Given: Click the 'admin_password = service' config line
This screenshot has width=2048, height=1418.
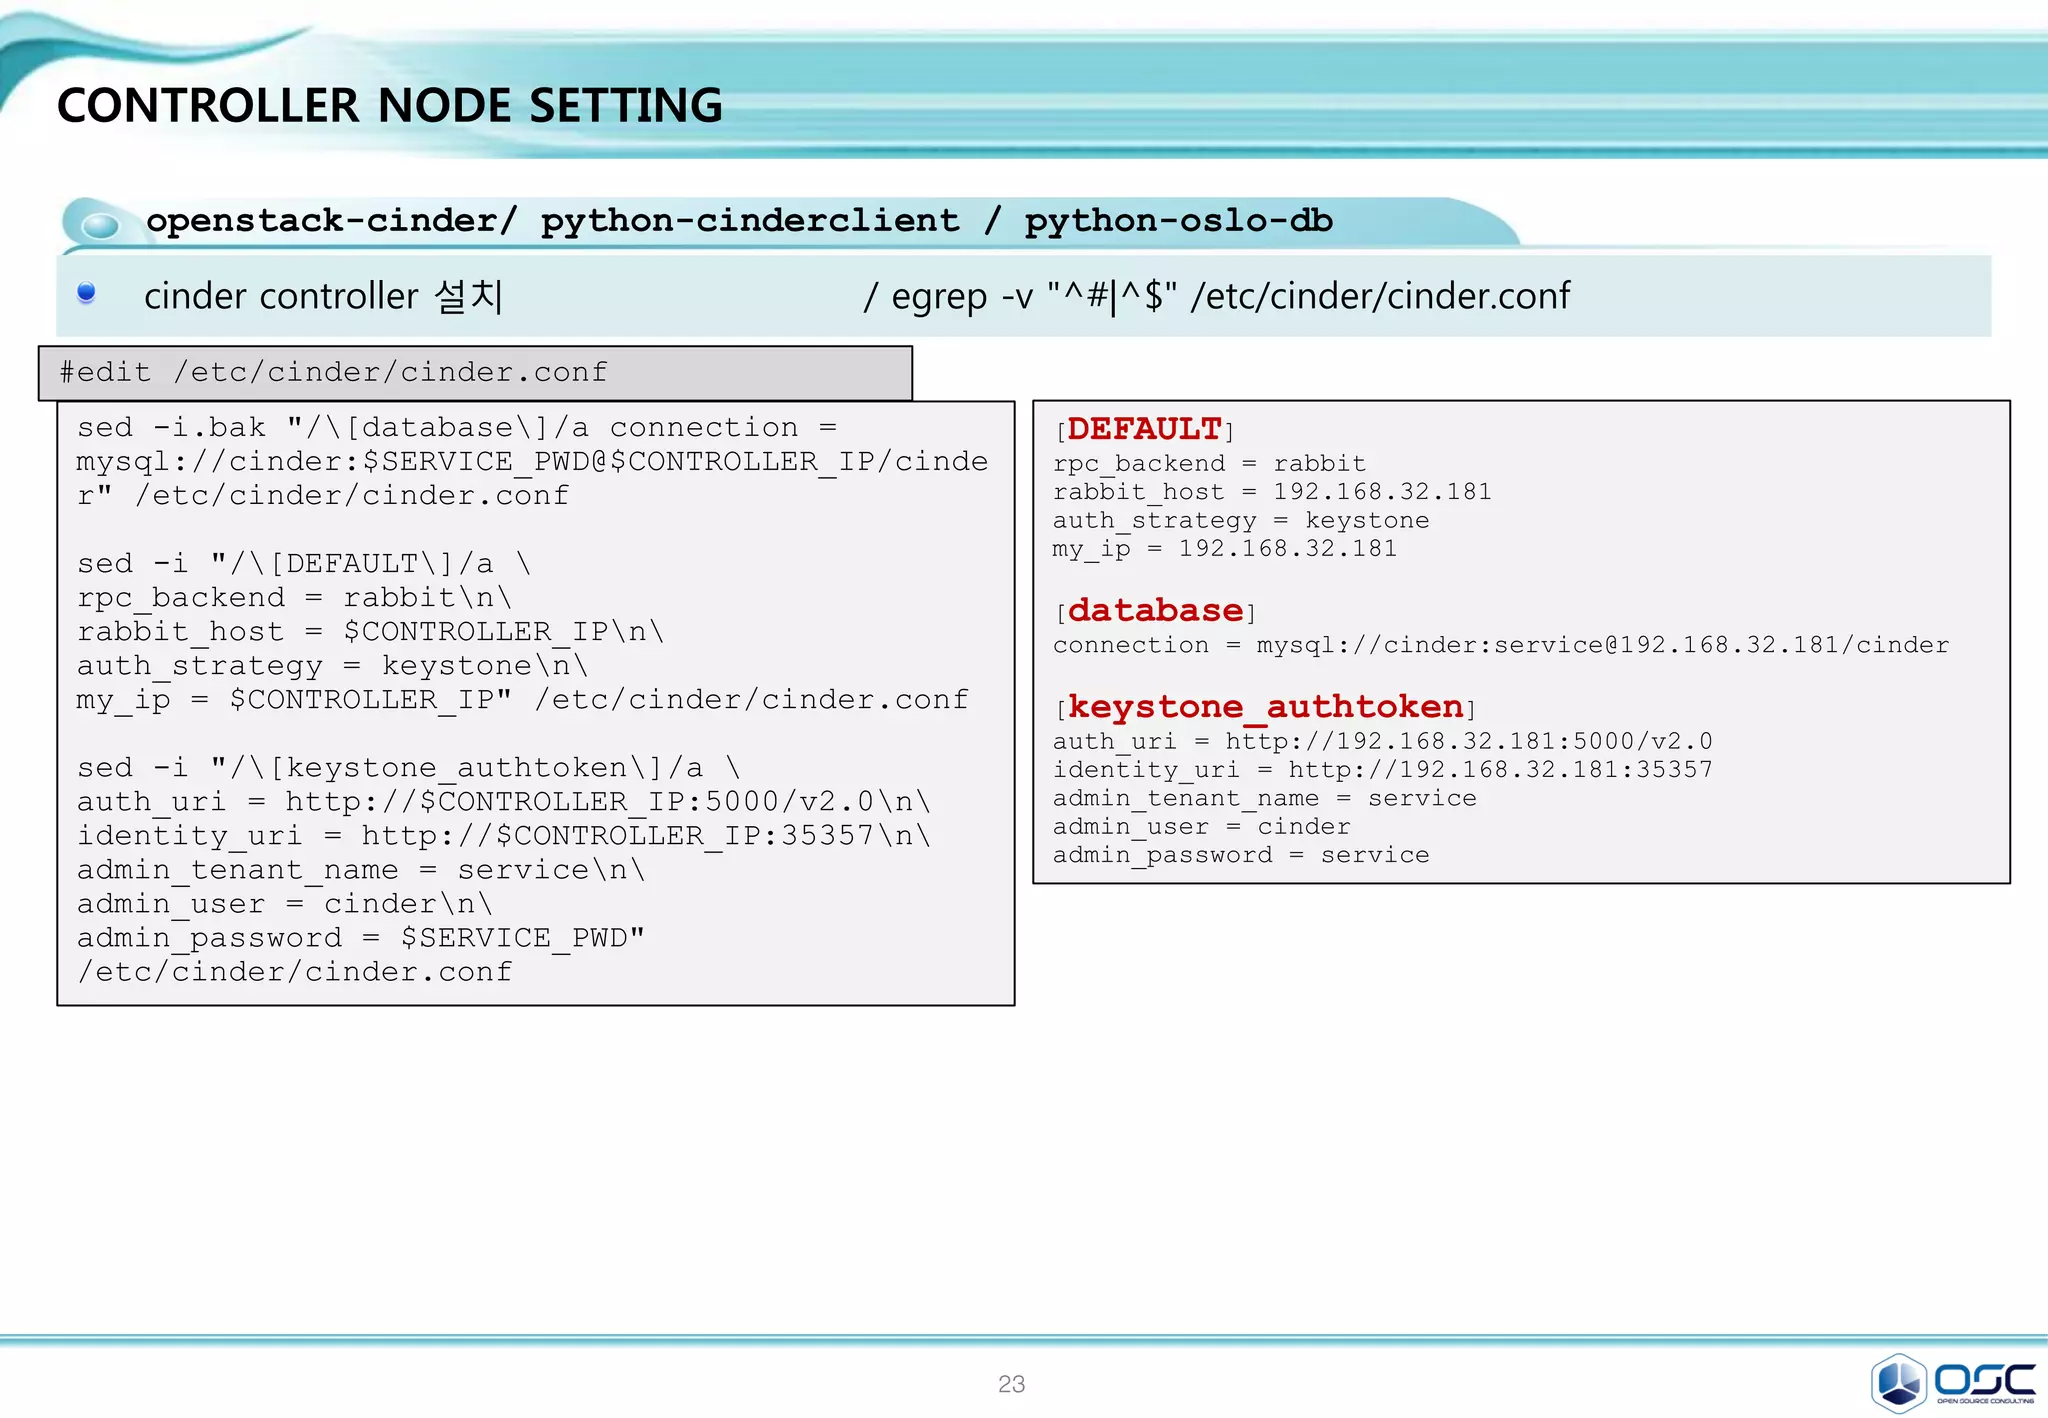Looking at the screenshot, I should (x=1240, y=855).
